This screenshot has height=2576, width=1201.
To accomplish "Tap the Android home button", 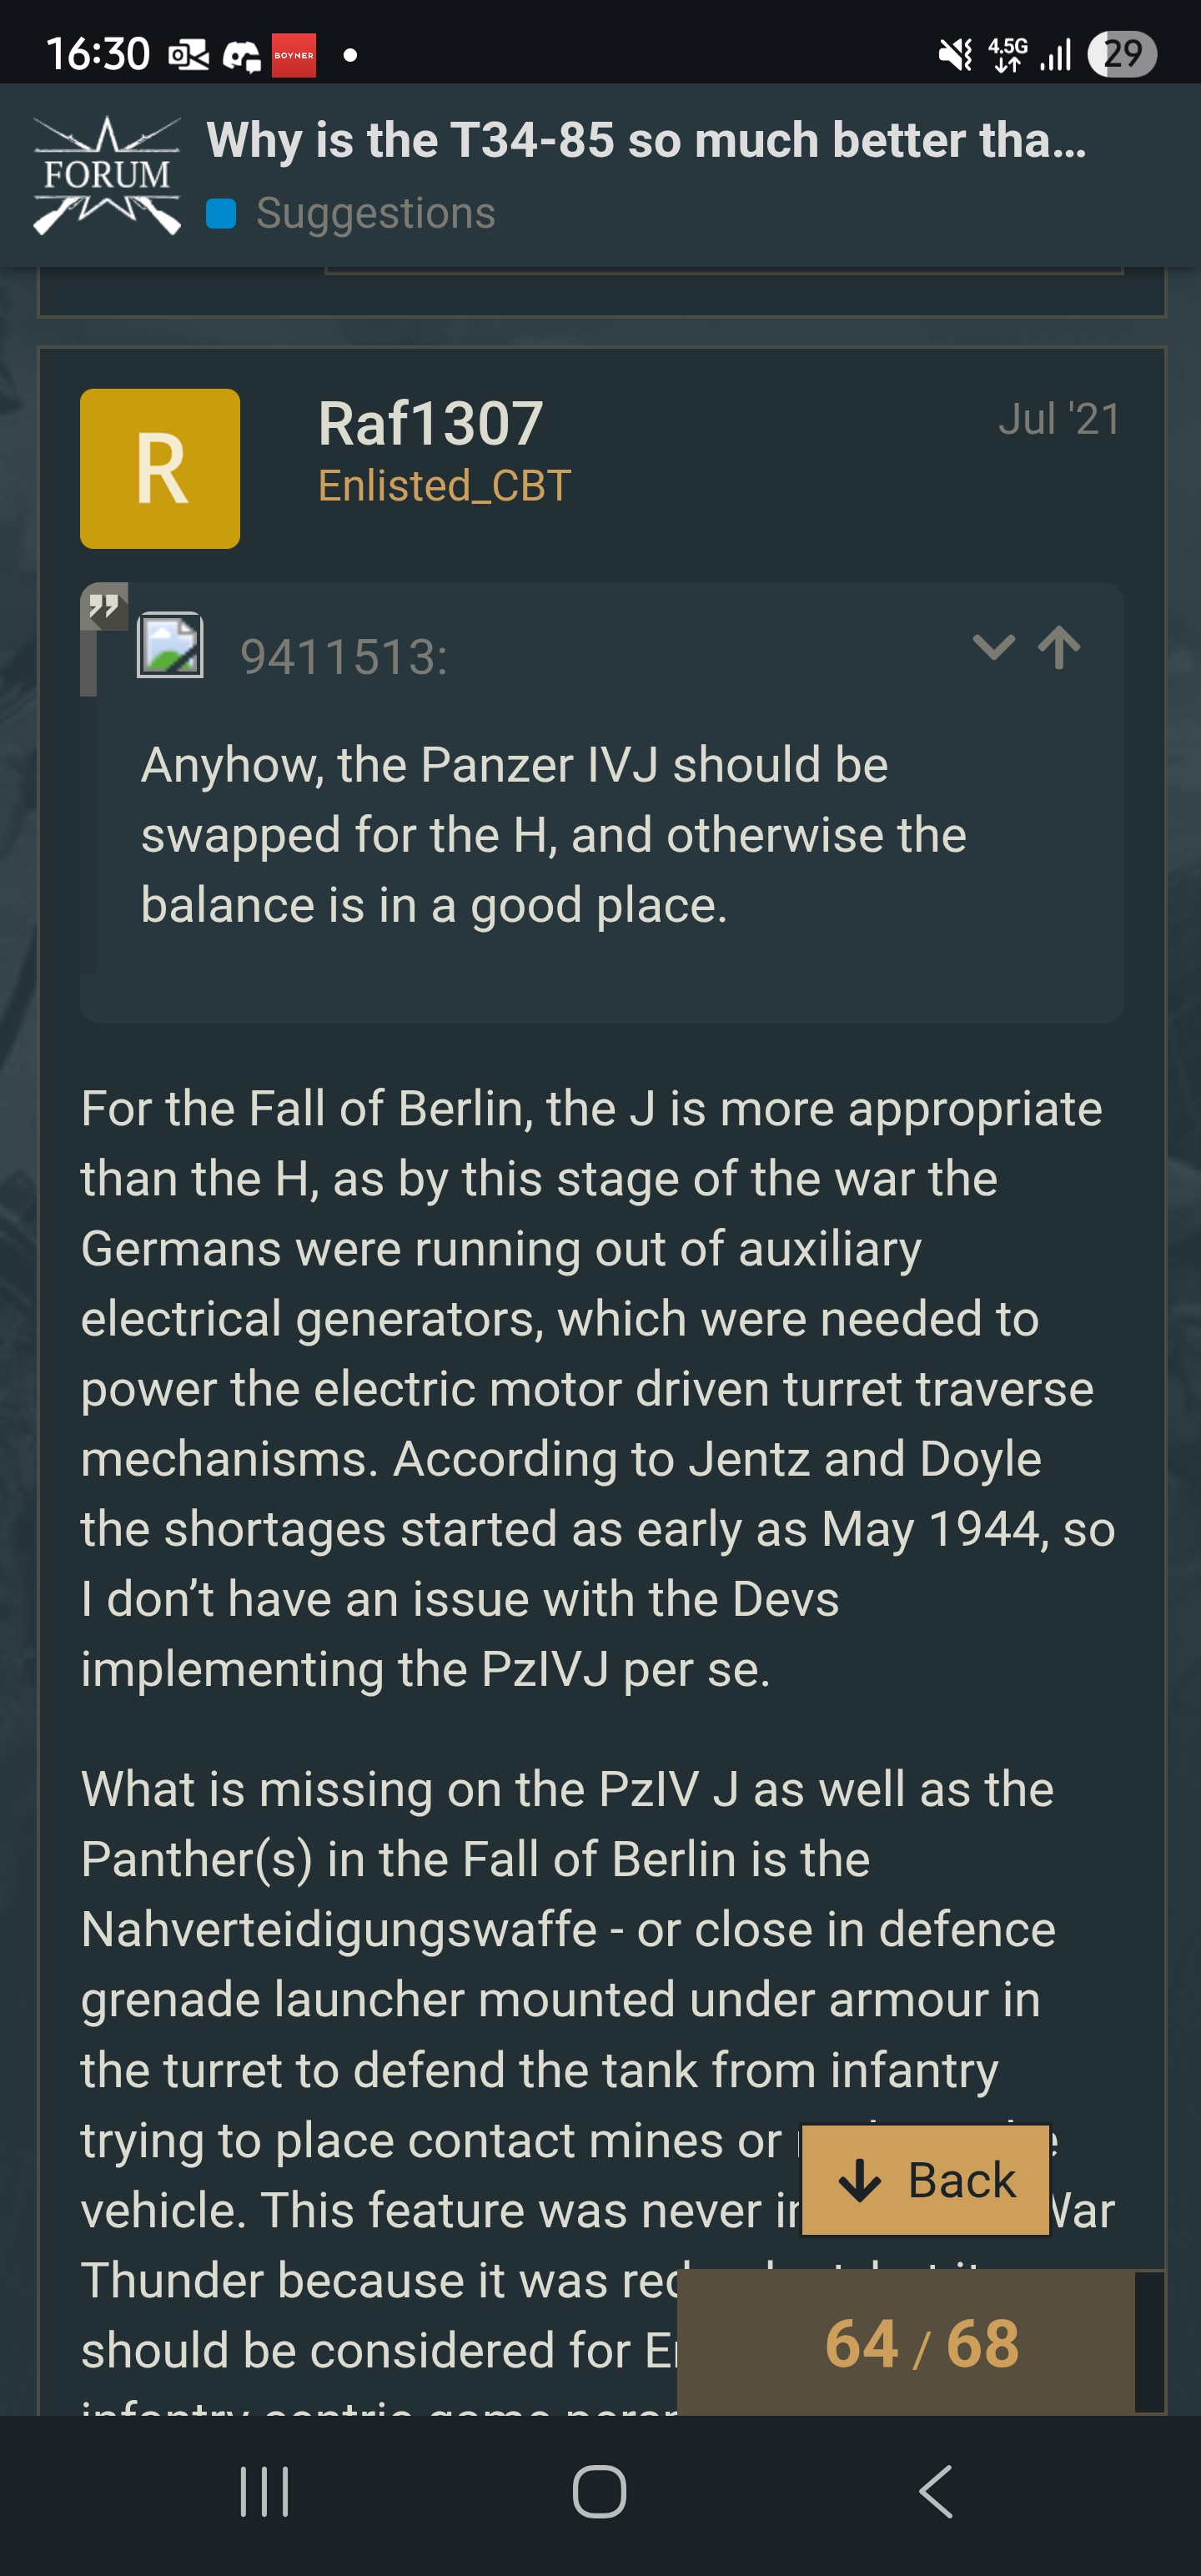I will point(600,2491).
